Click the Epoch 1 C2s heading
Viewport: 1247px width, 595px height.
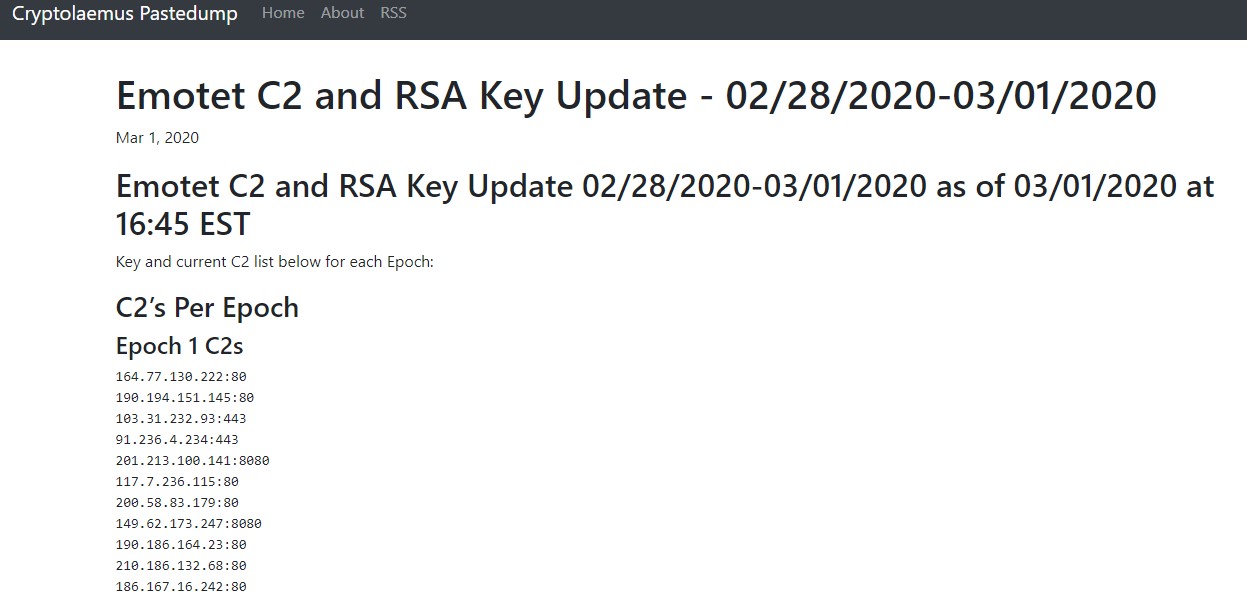[180, 346]
